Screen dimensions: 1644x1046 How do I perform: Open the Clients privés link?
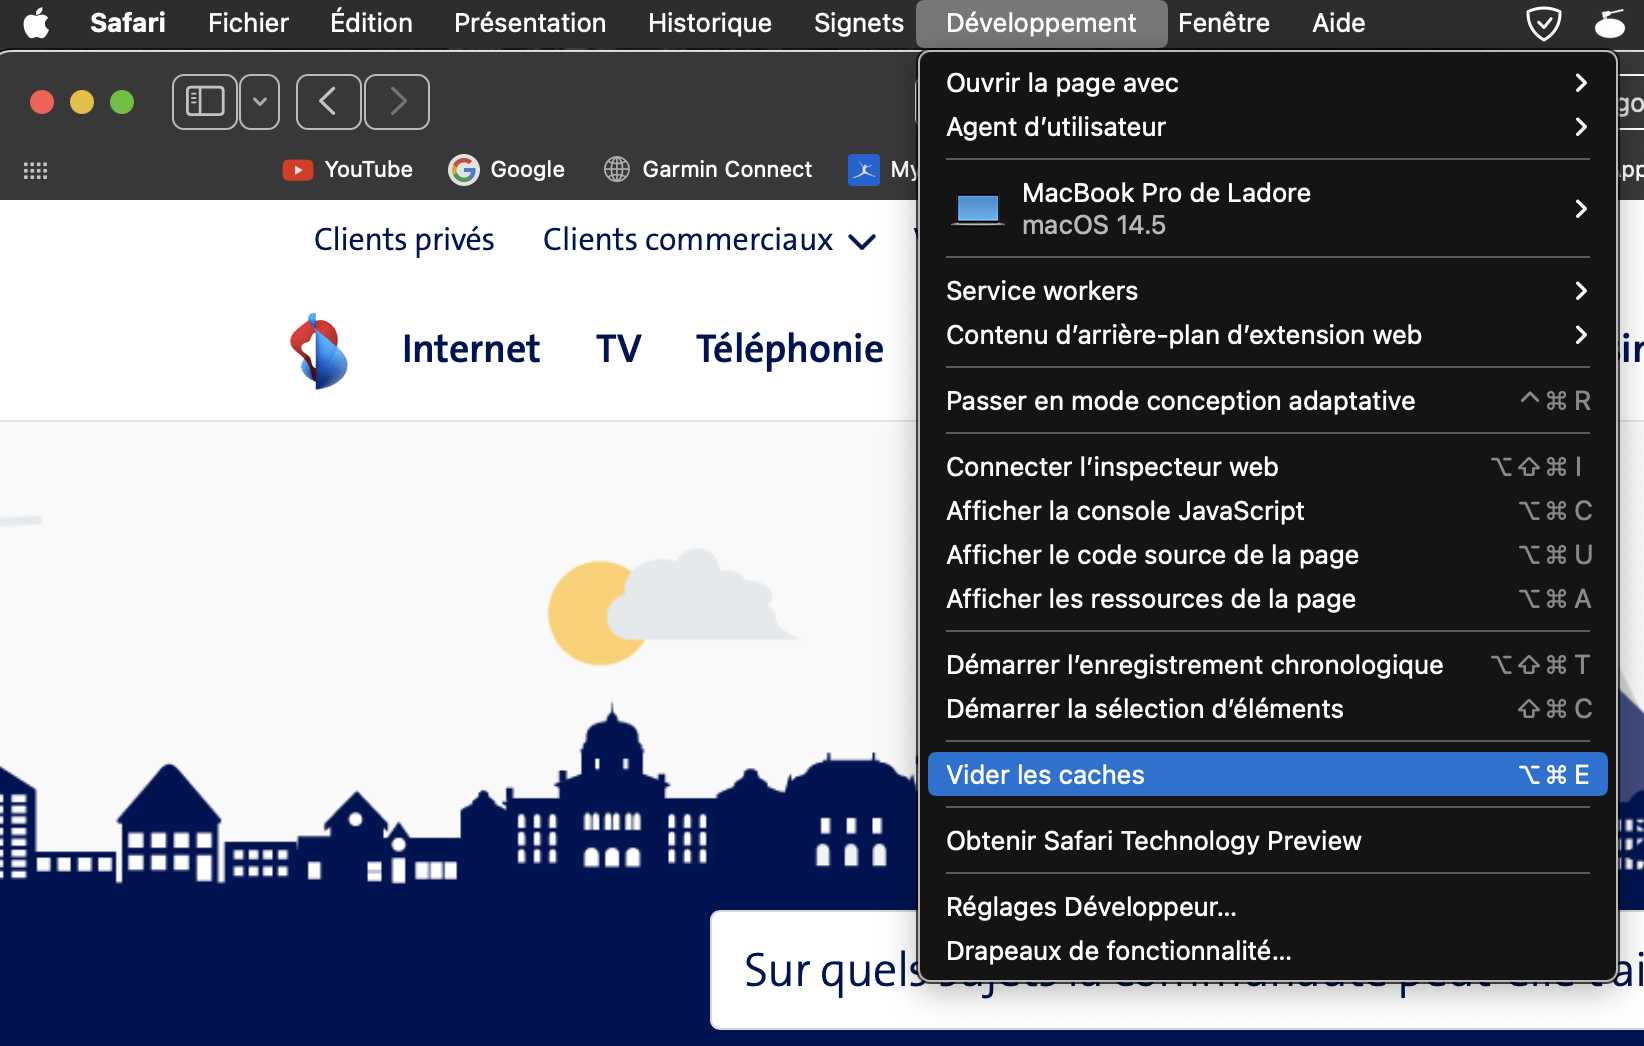403,239
